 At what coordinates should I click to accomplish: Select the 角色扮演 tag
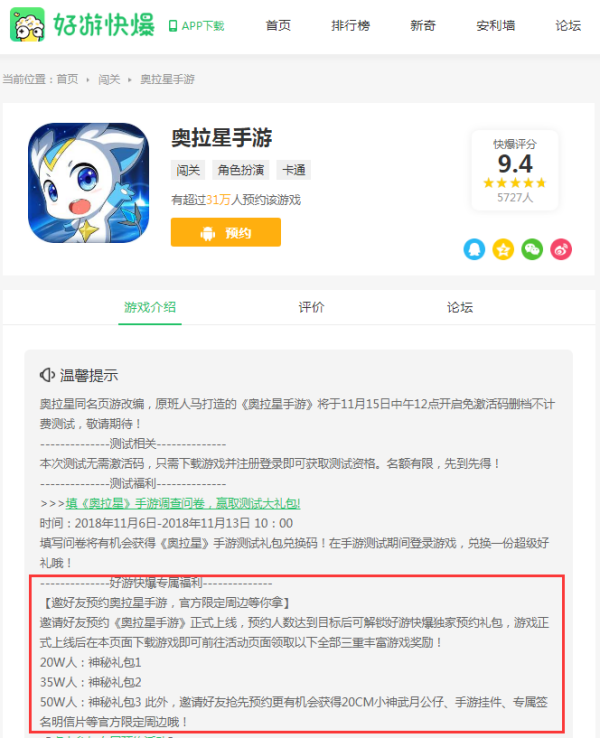[241, 170]
